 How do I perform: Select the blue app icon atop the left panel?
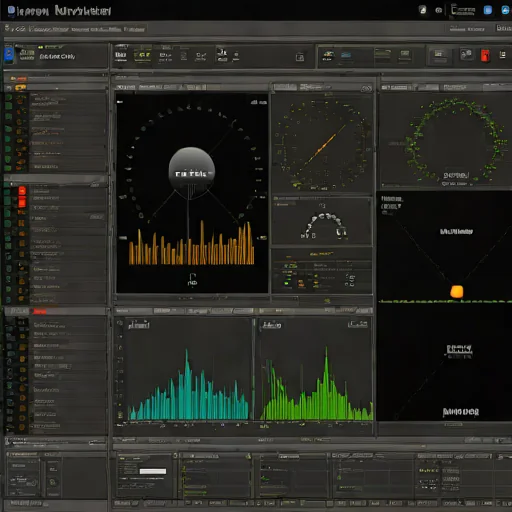click(9, 54)
